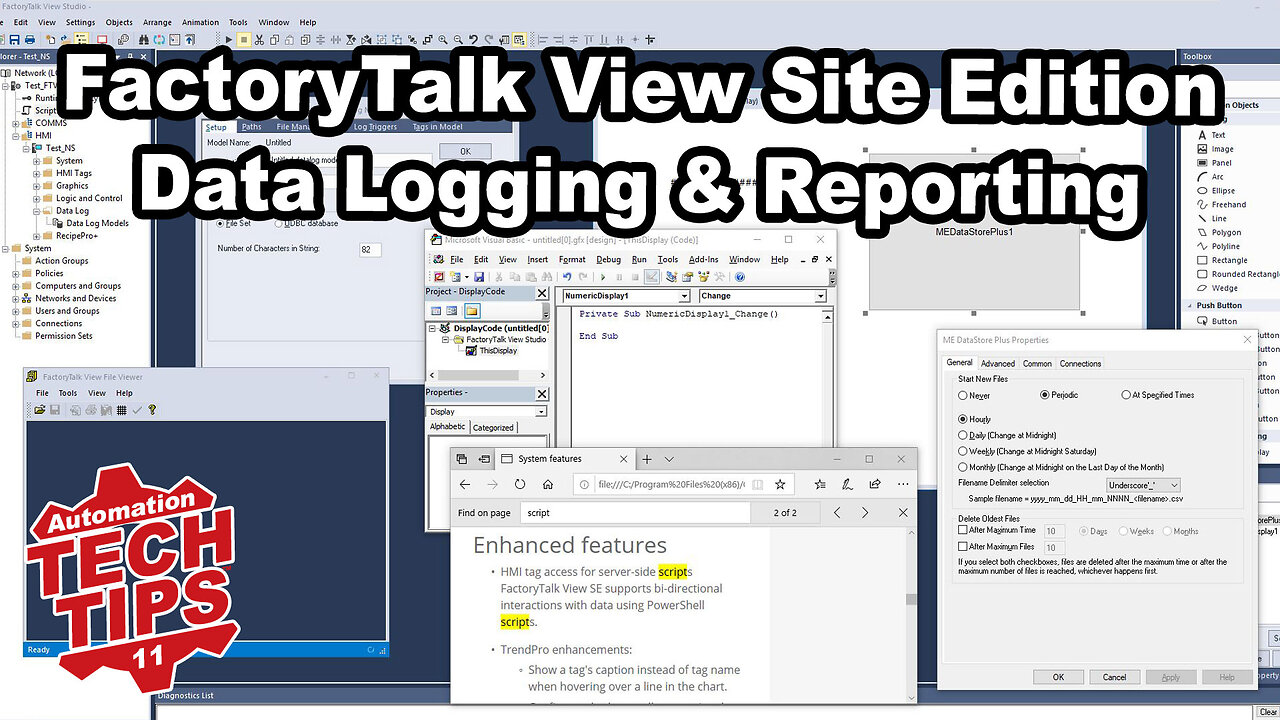Expand the System folder under Test_NS
This screenshot has width=1280, height=720.
(37, 160)
